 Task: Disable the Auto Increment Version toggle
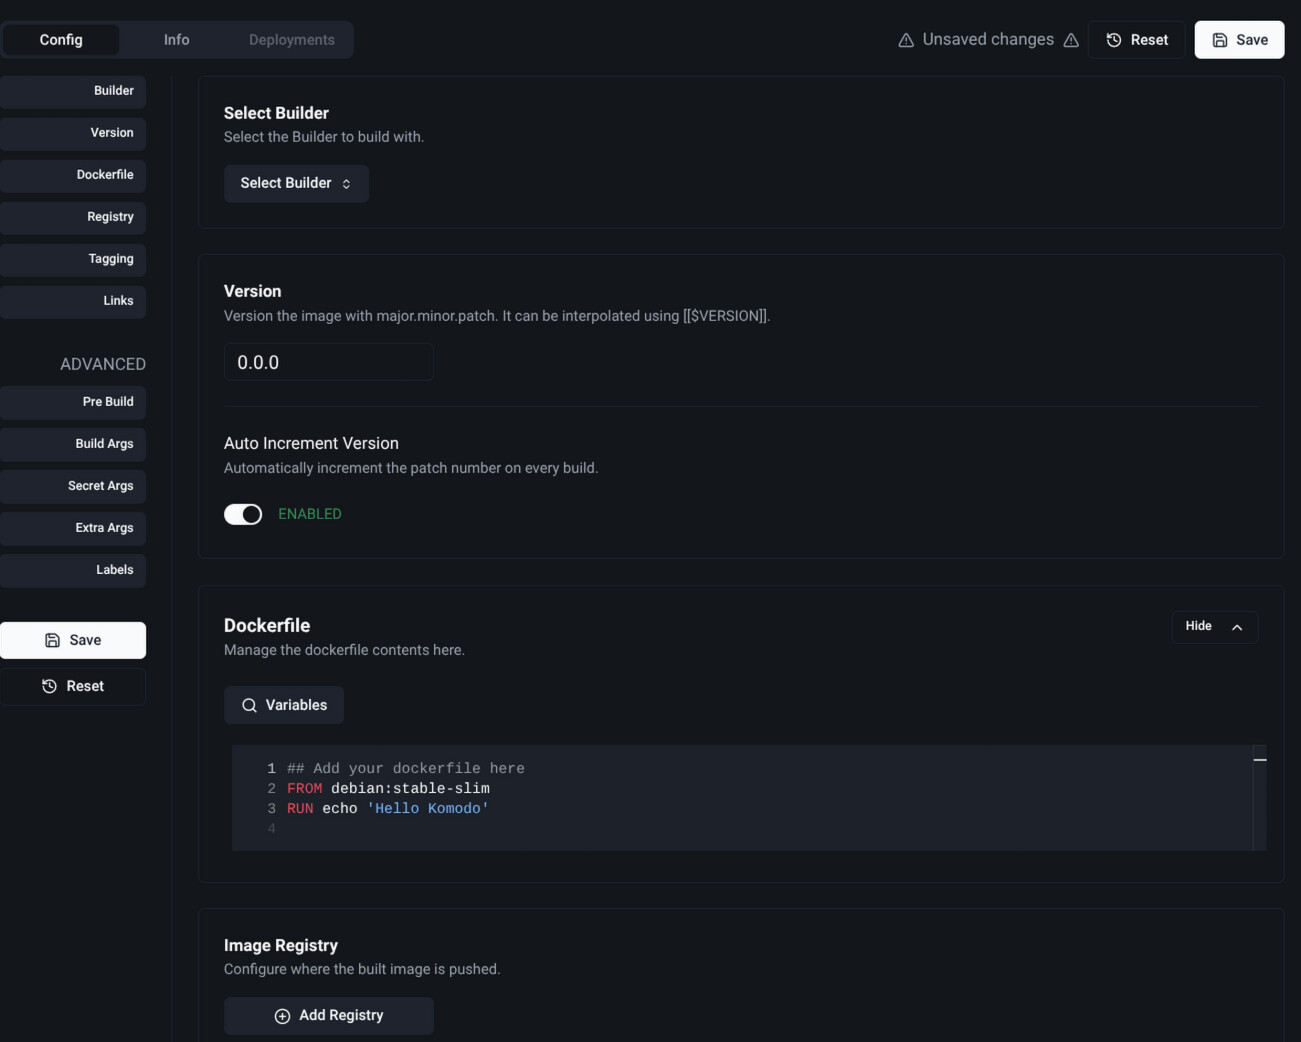click(243, 514)
